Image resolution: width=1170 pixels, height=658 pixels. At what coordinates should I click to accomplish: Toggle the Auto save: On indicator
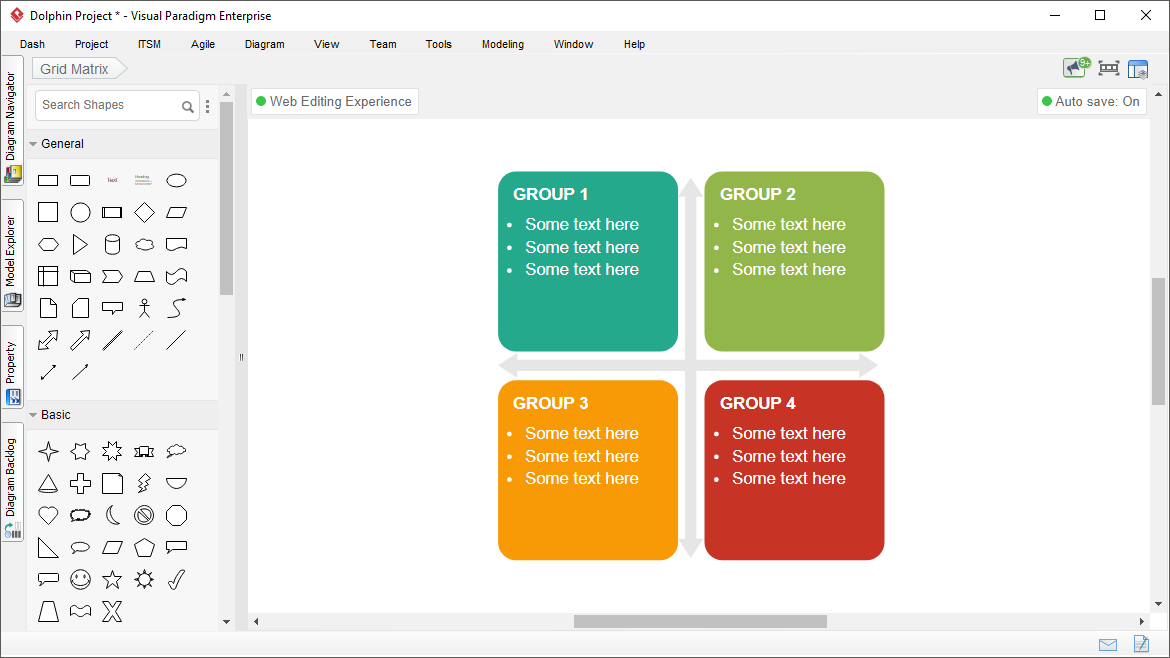point(1092,101)
